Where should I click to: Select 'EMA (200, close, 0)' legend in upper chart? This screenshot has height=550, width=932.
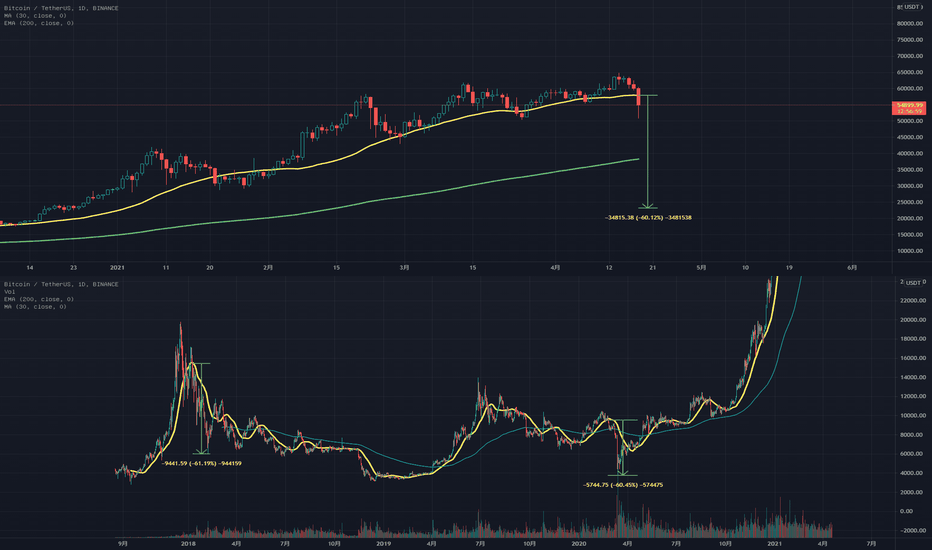point(39,23)
